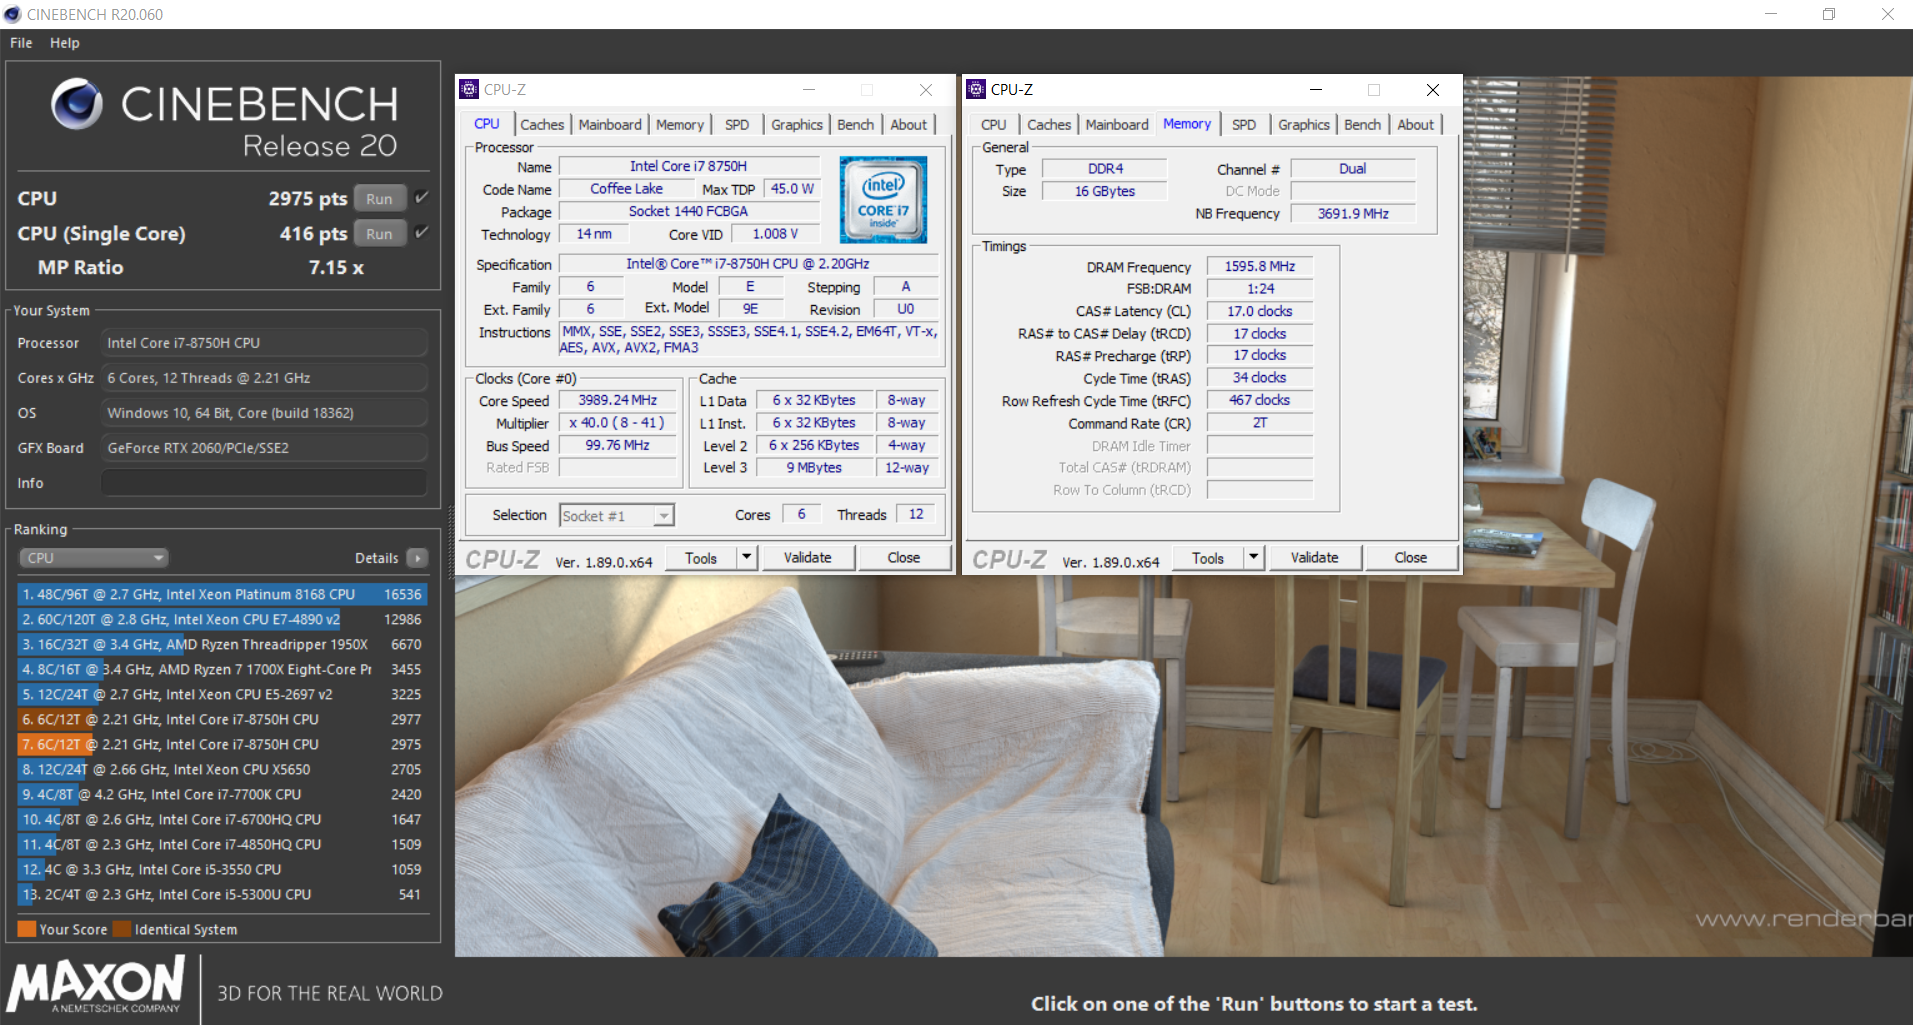This screenshot has height=1025, width=1913.
Task: Select ranking row Core i5-3550
Action: tap(222, 869)
